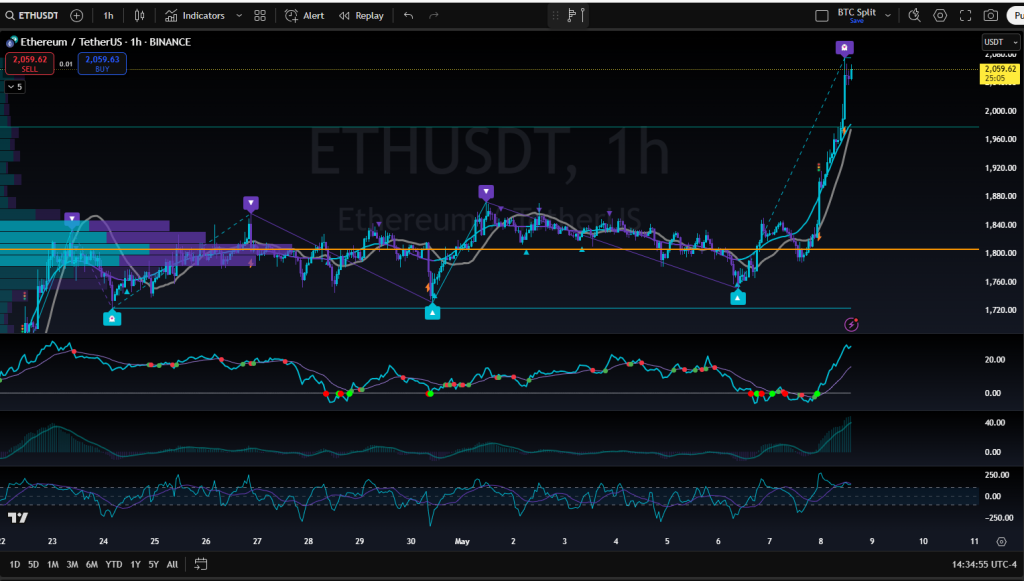Click the red SELL 2,059.62 button

coord(30,63)
